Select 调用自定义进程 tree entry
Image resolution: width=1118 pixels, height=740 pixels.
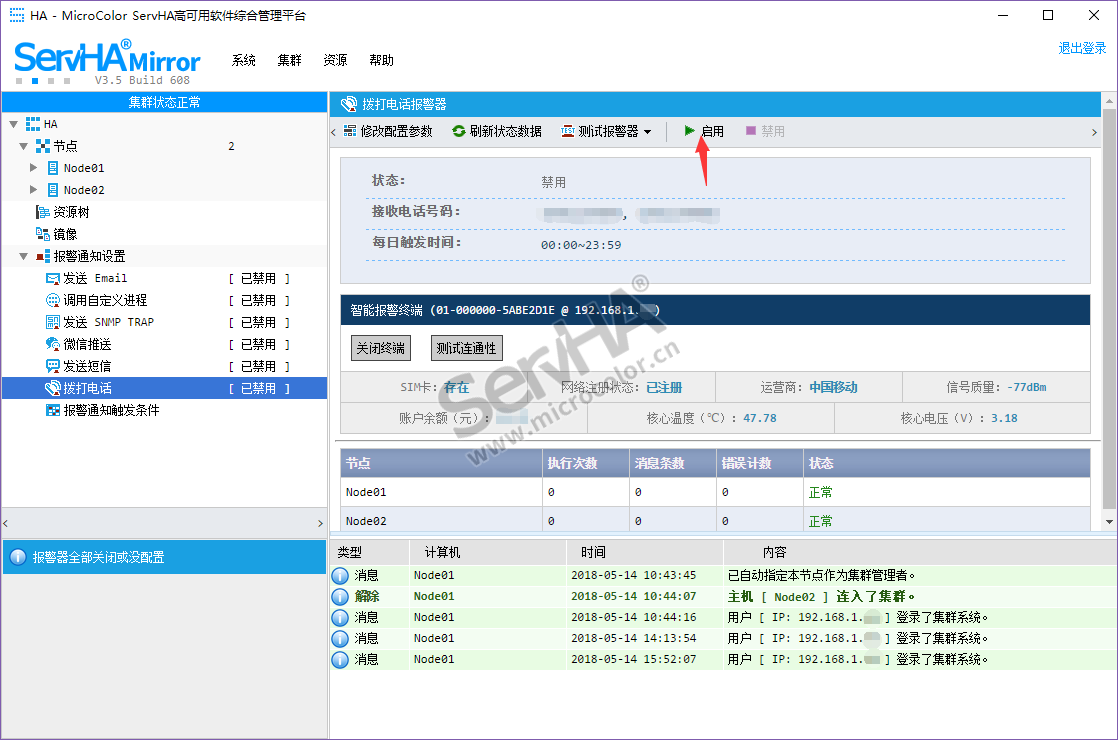[x=105, y=300]
